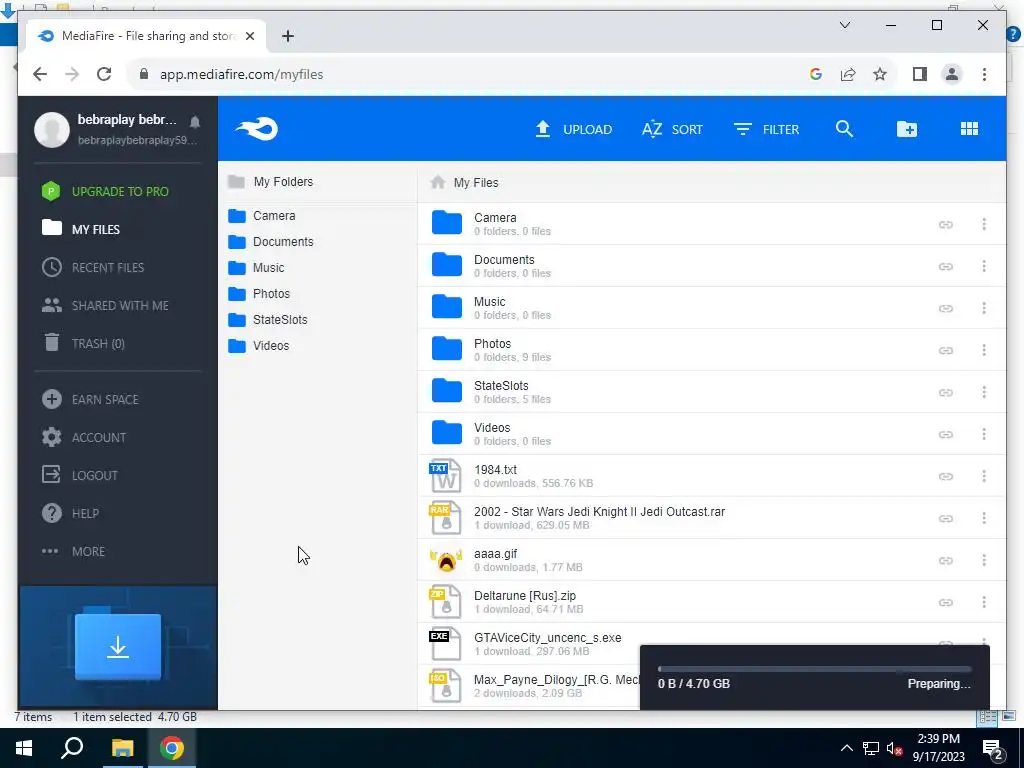
Task: Open a new Chrome tab
Action: tap(287, 36)
